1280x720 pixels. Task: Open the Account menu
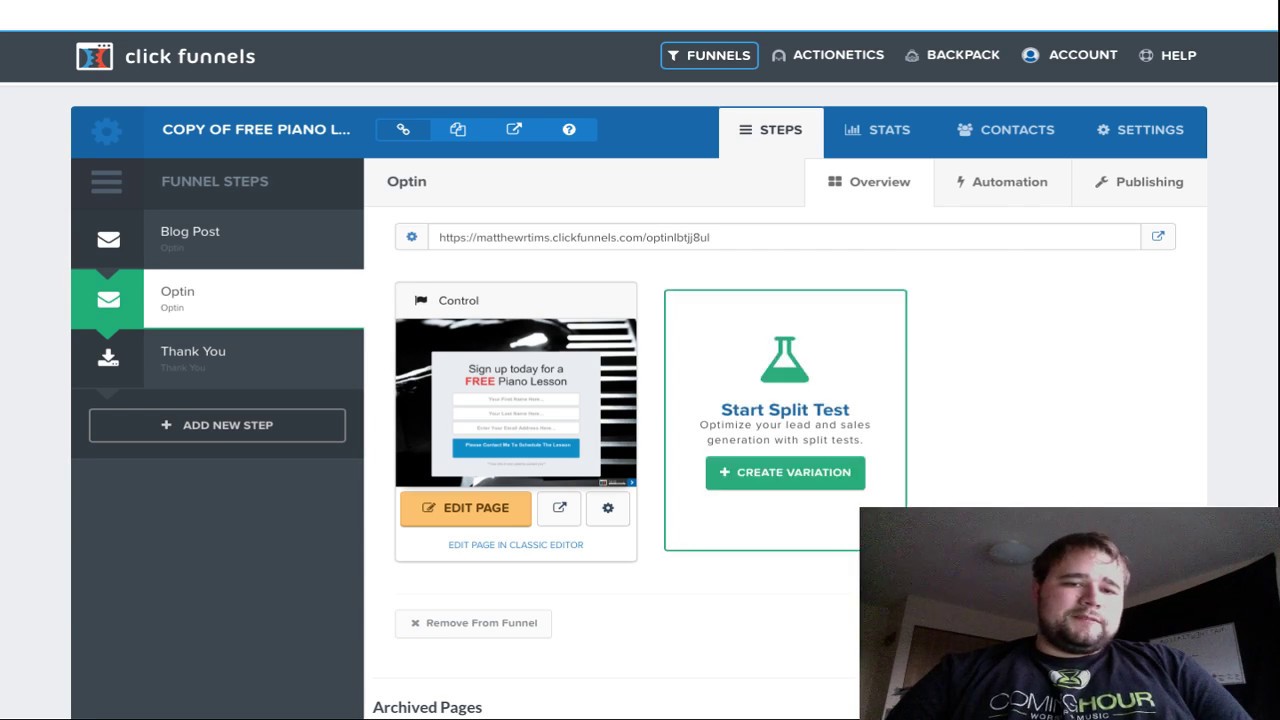click(1070, 55)
